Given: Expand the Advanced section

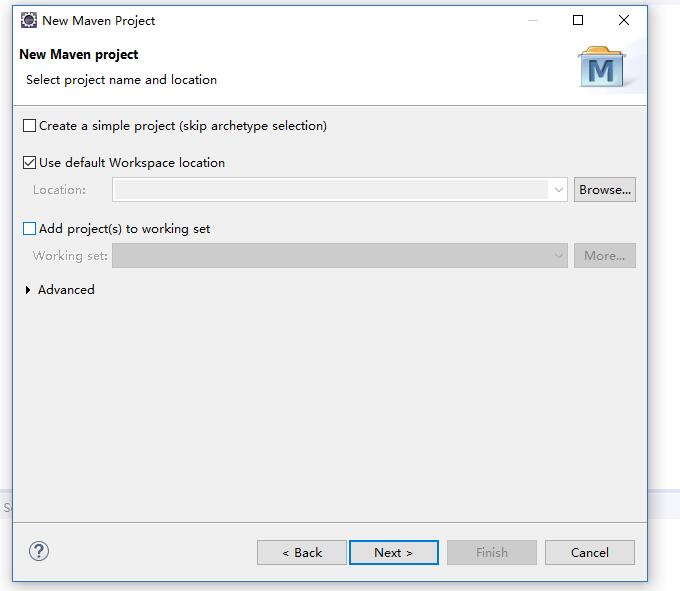Looking at the screenshot, I should pyautogui.click(x=28, y=290).
